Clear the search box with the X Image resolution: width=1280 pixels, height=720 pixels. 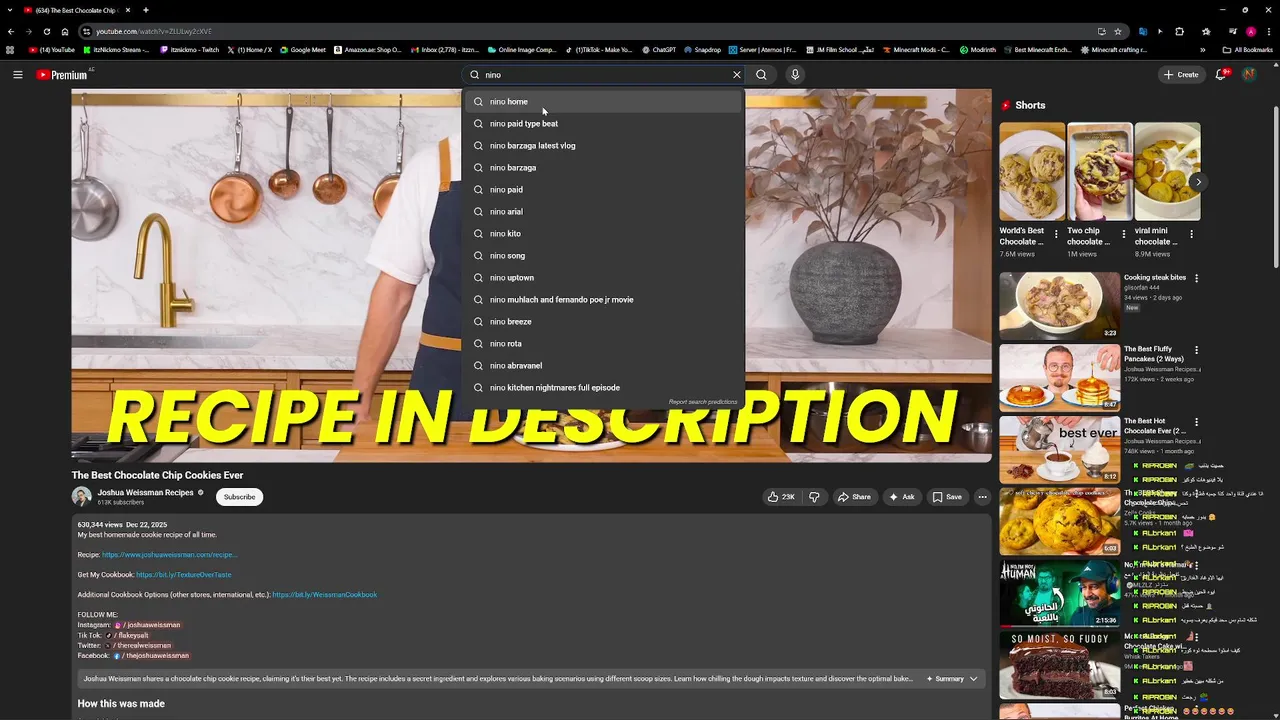pos(737,75)
